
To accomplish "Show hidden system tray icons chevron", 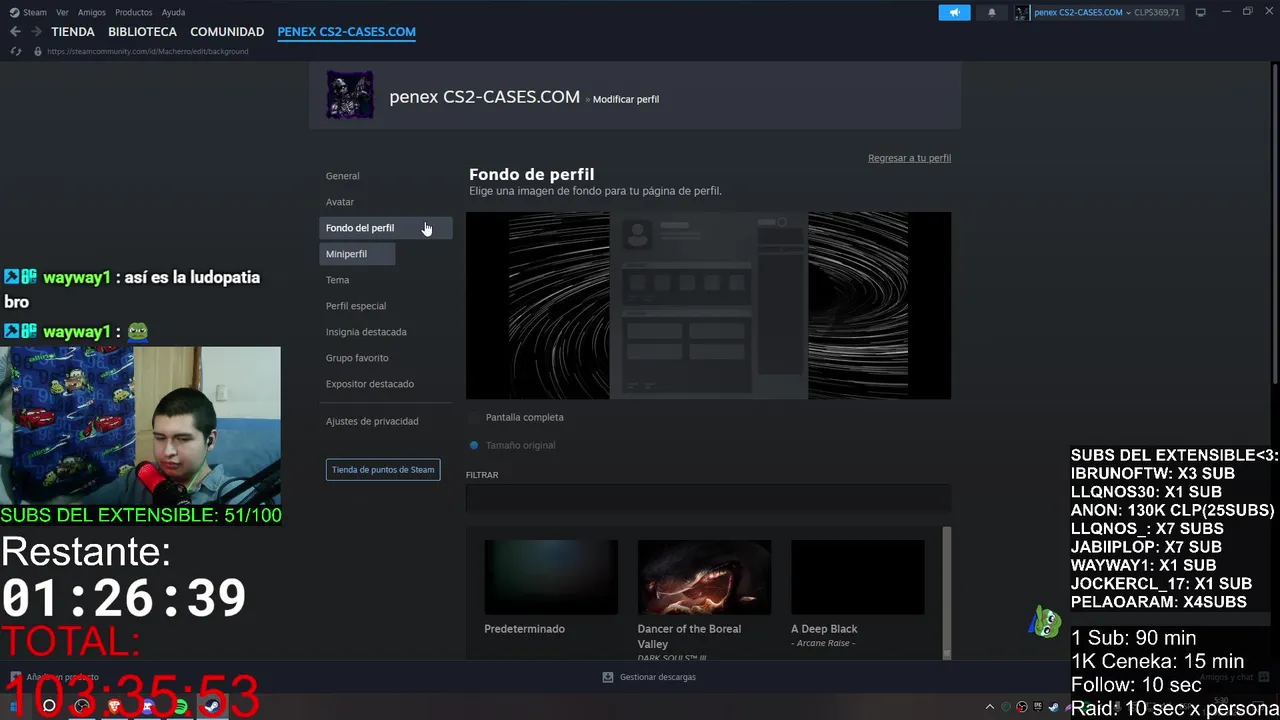I will [990, 707].
